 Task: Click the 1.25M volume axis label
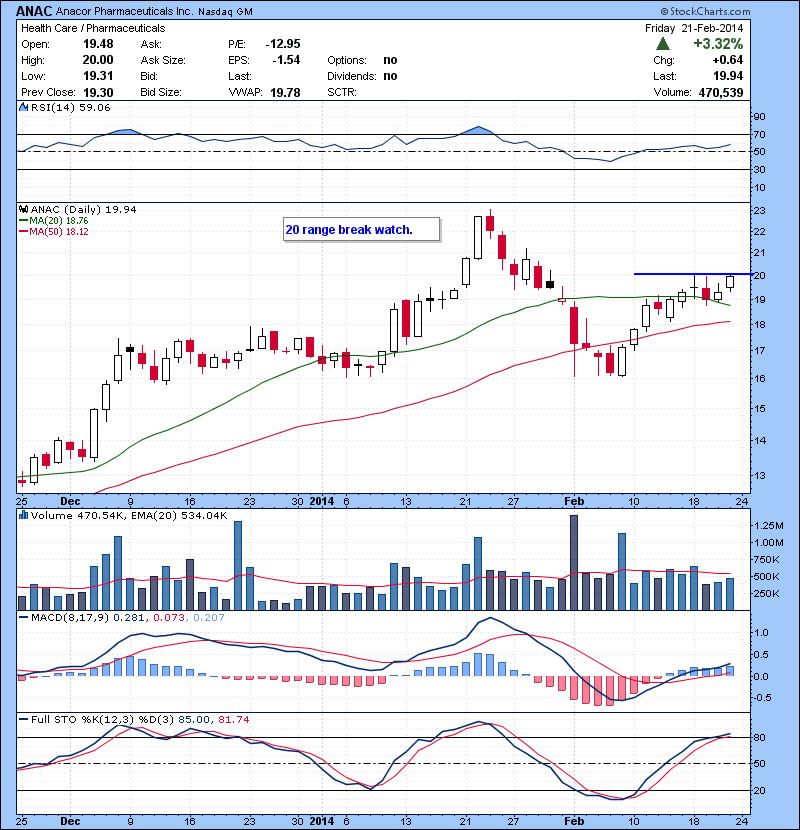(768, 526)
